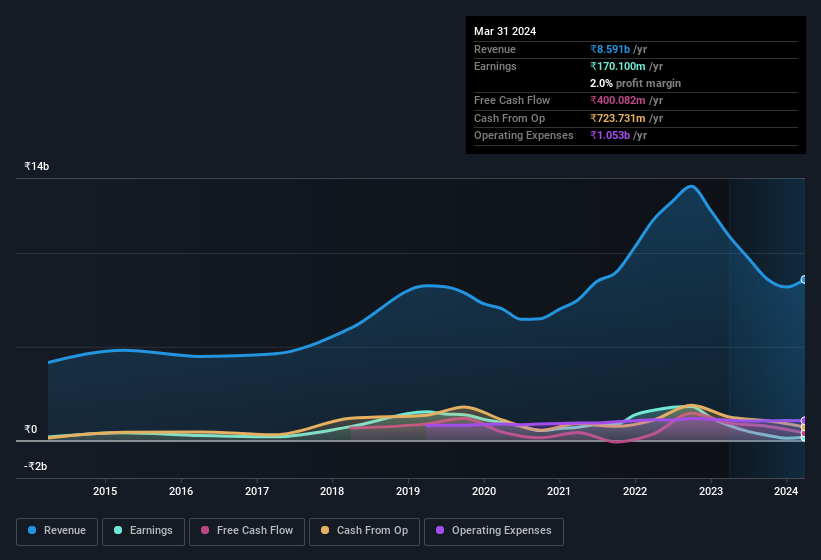This screenshot has height=560, width=821.
Task: Click the 2020 x-axis label
Action: [x=484, y=491]
